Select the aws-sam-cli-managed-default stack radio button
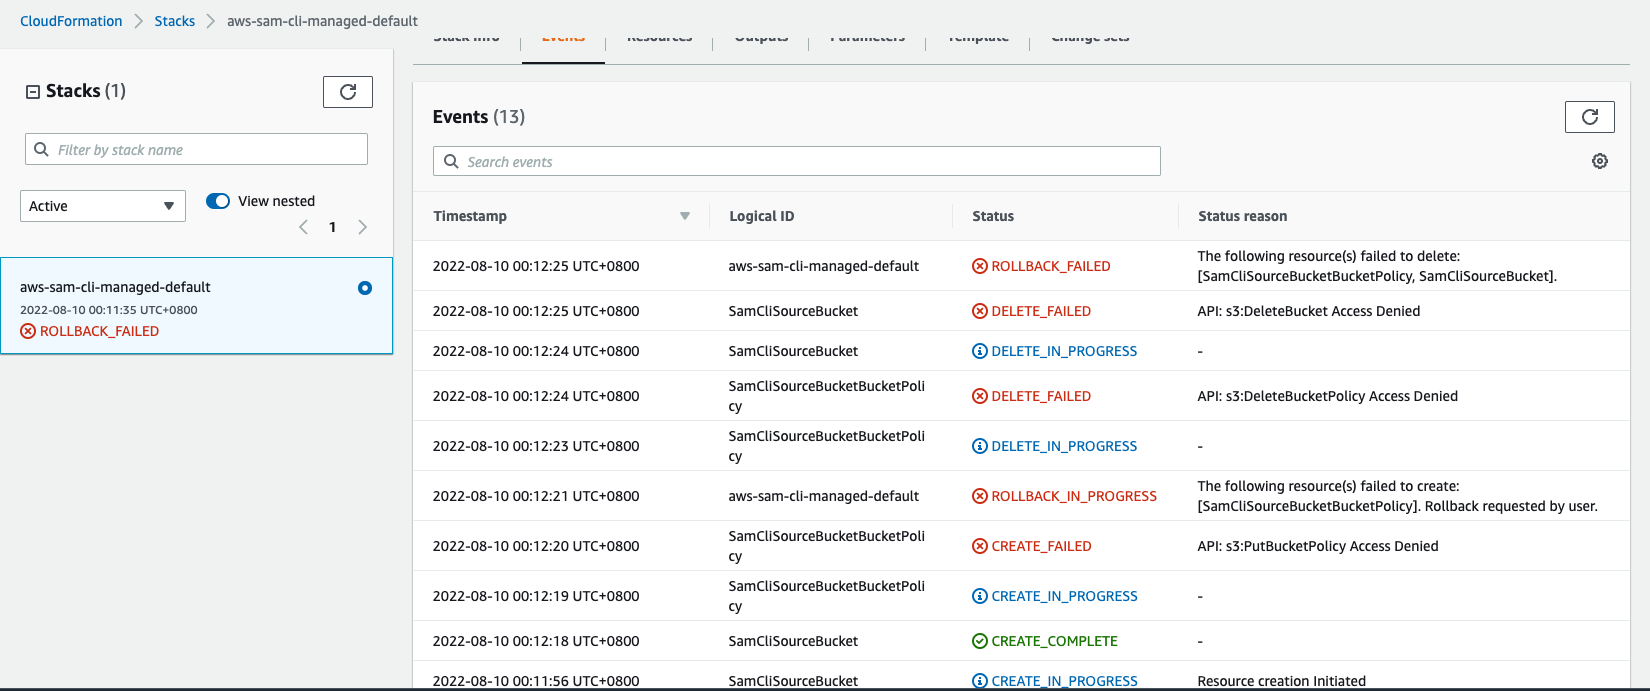The width and height of the screenshot is (1650, 691). click(365, 288)
